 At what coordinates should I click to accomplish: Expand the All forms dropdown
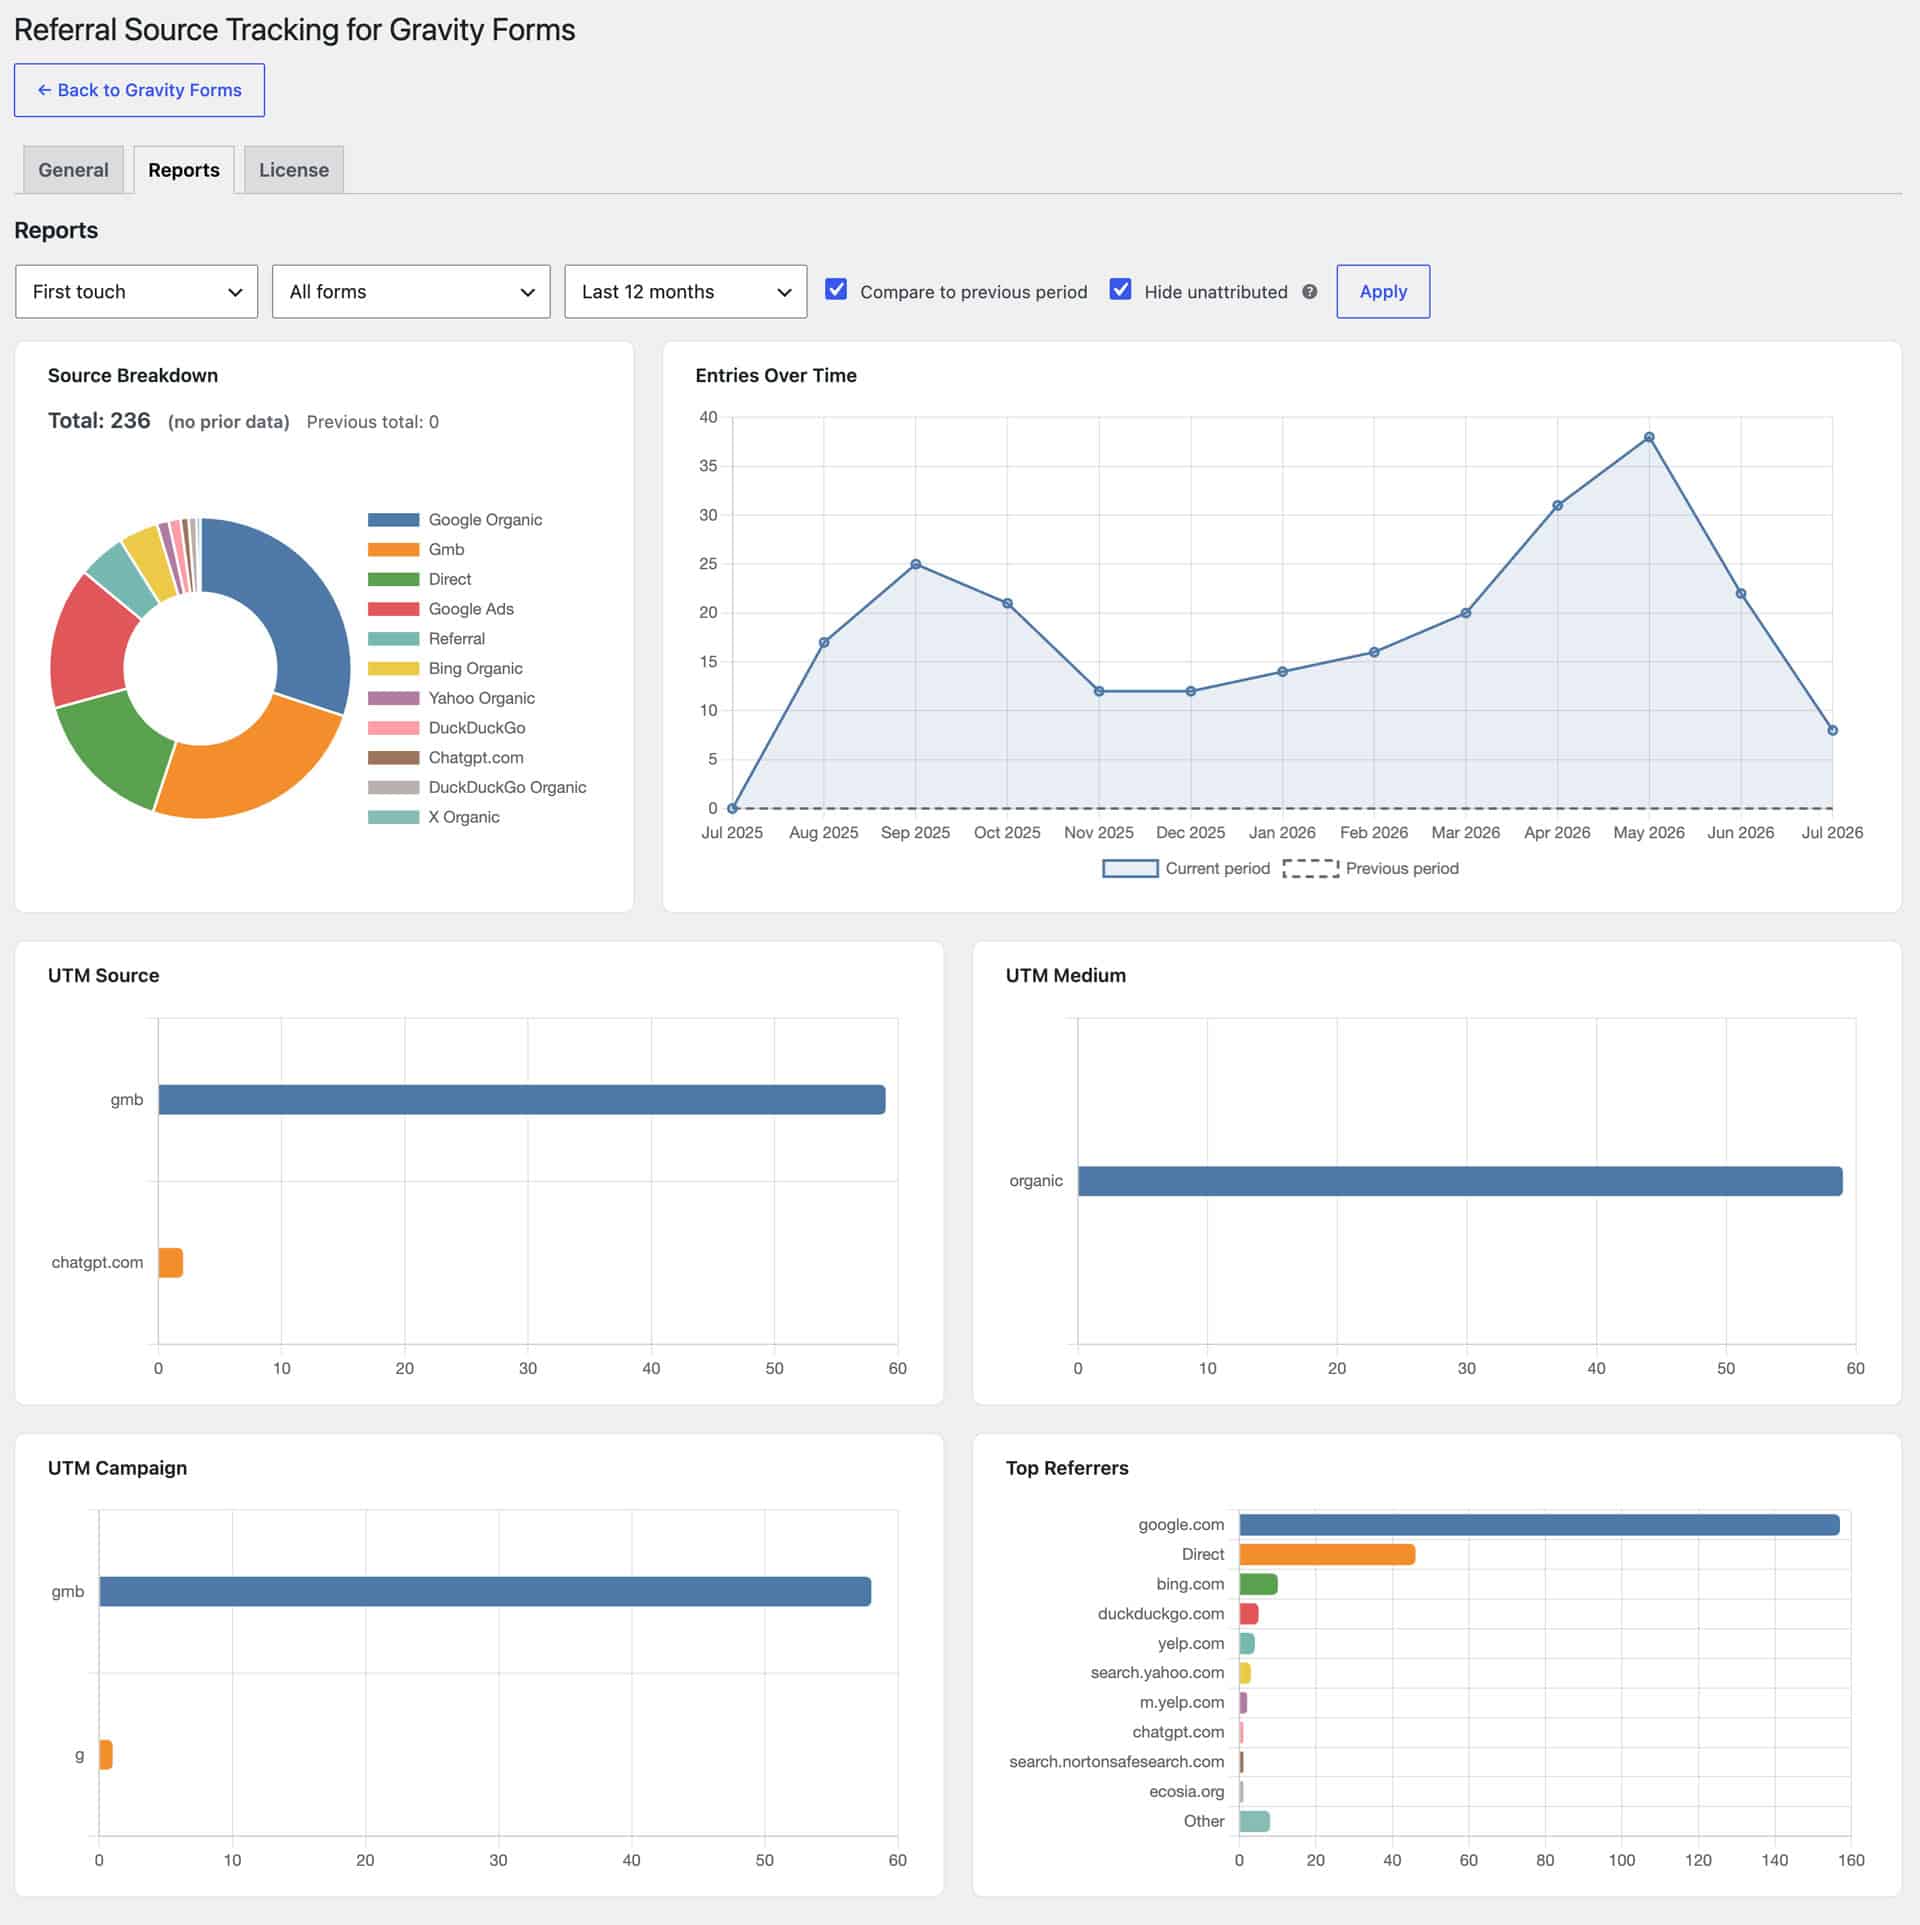coord(411,292)
